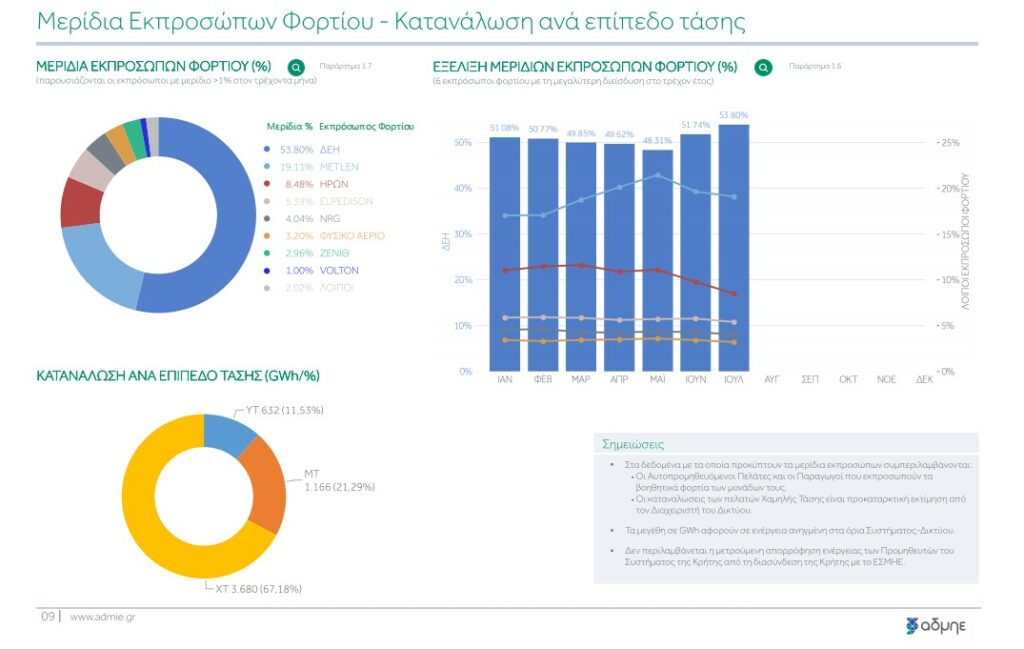Click the αδμηε logo in the footer

[x=935, y=625]
